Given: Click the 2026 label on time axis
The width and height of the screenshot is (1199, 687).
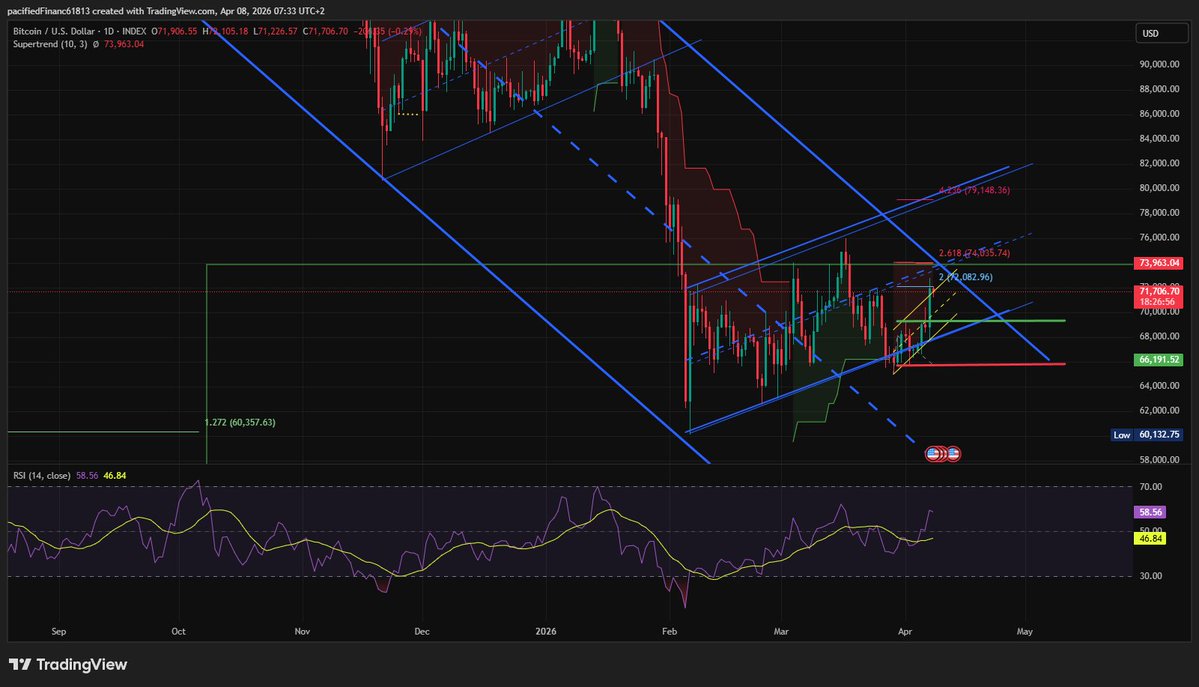Looking at the screenshot, I should 546,631.
